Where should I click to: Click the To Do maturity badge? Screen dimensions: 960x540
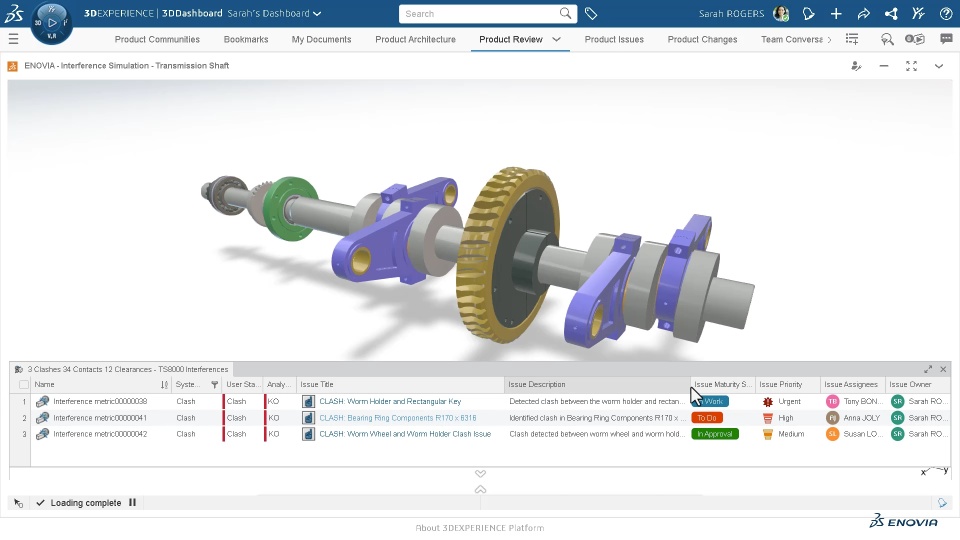point(707,418)
